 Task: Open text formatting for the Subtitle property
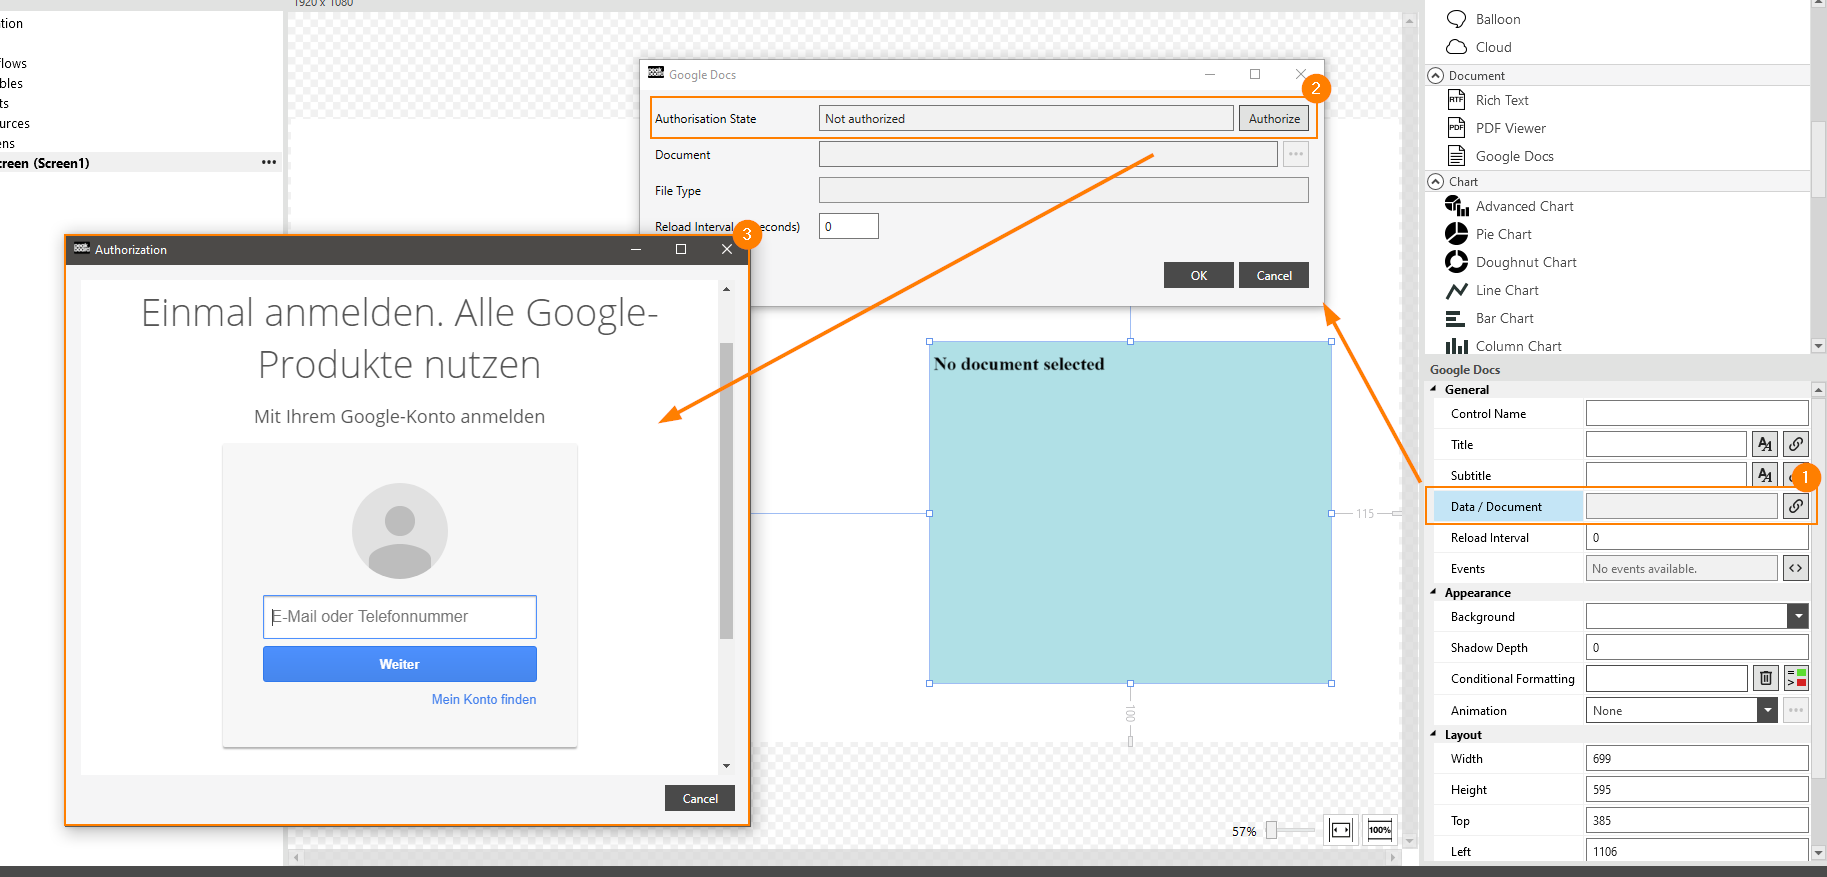pyautogui.click(x=1765, y=475)
